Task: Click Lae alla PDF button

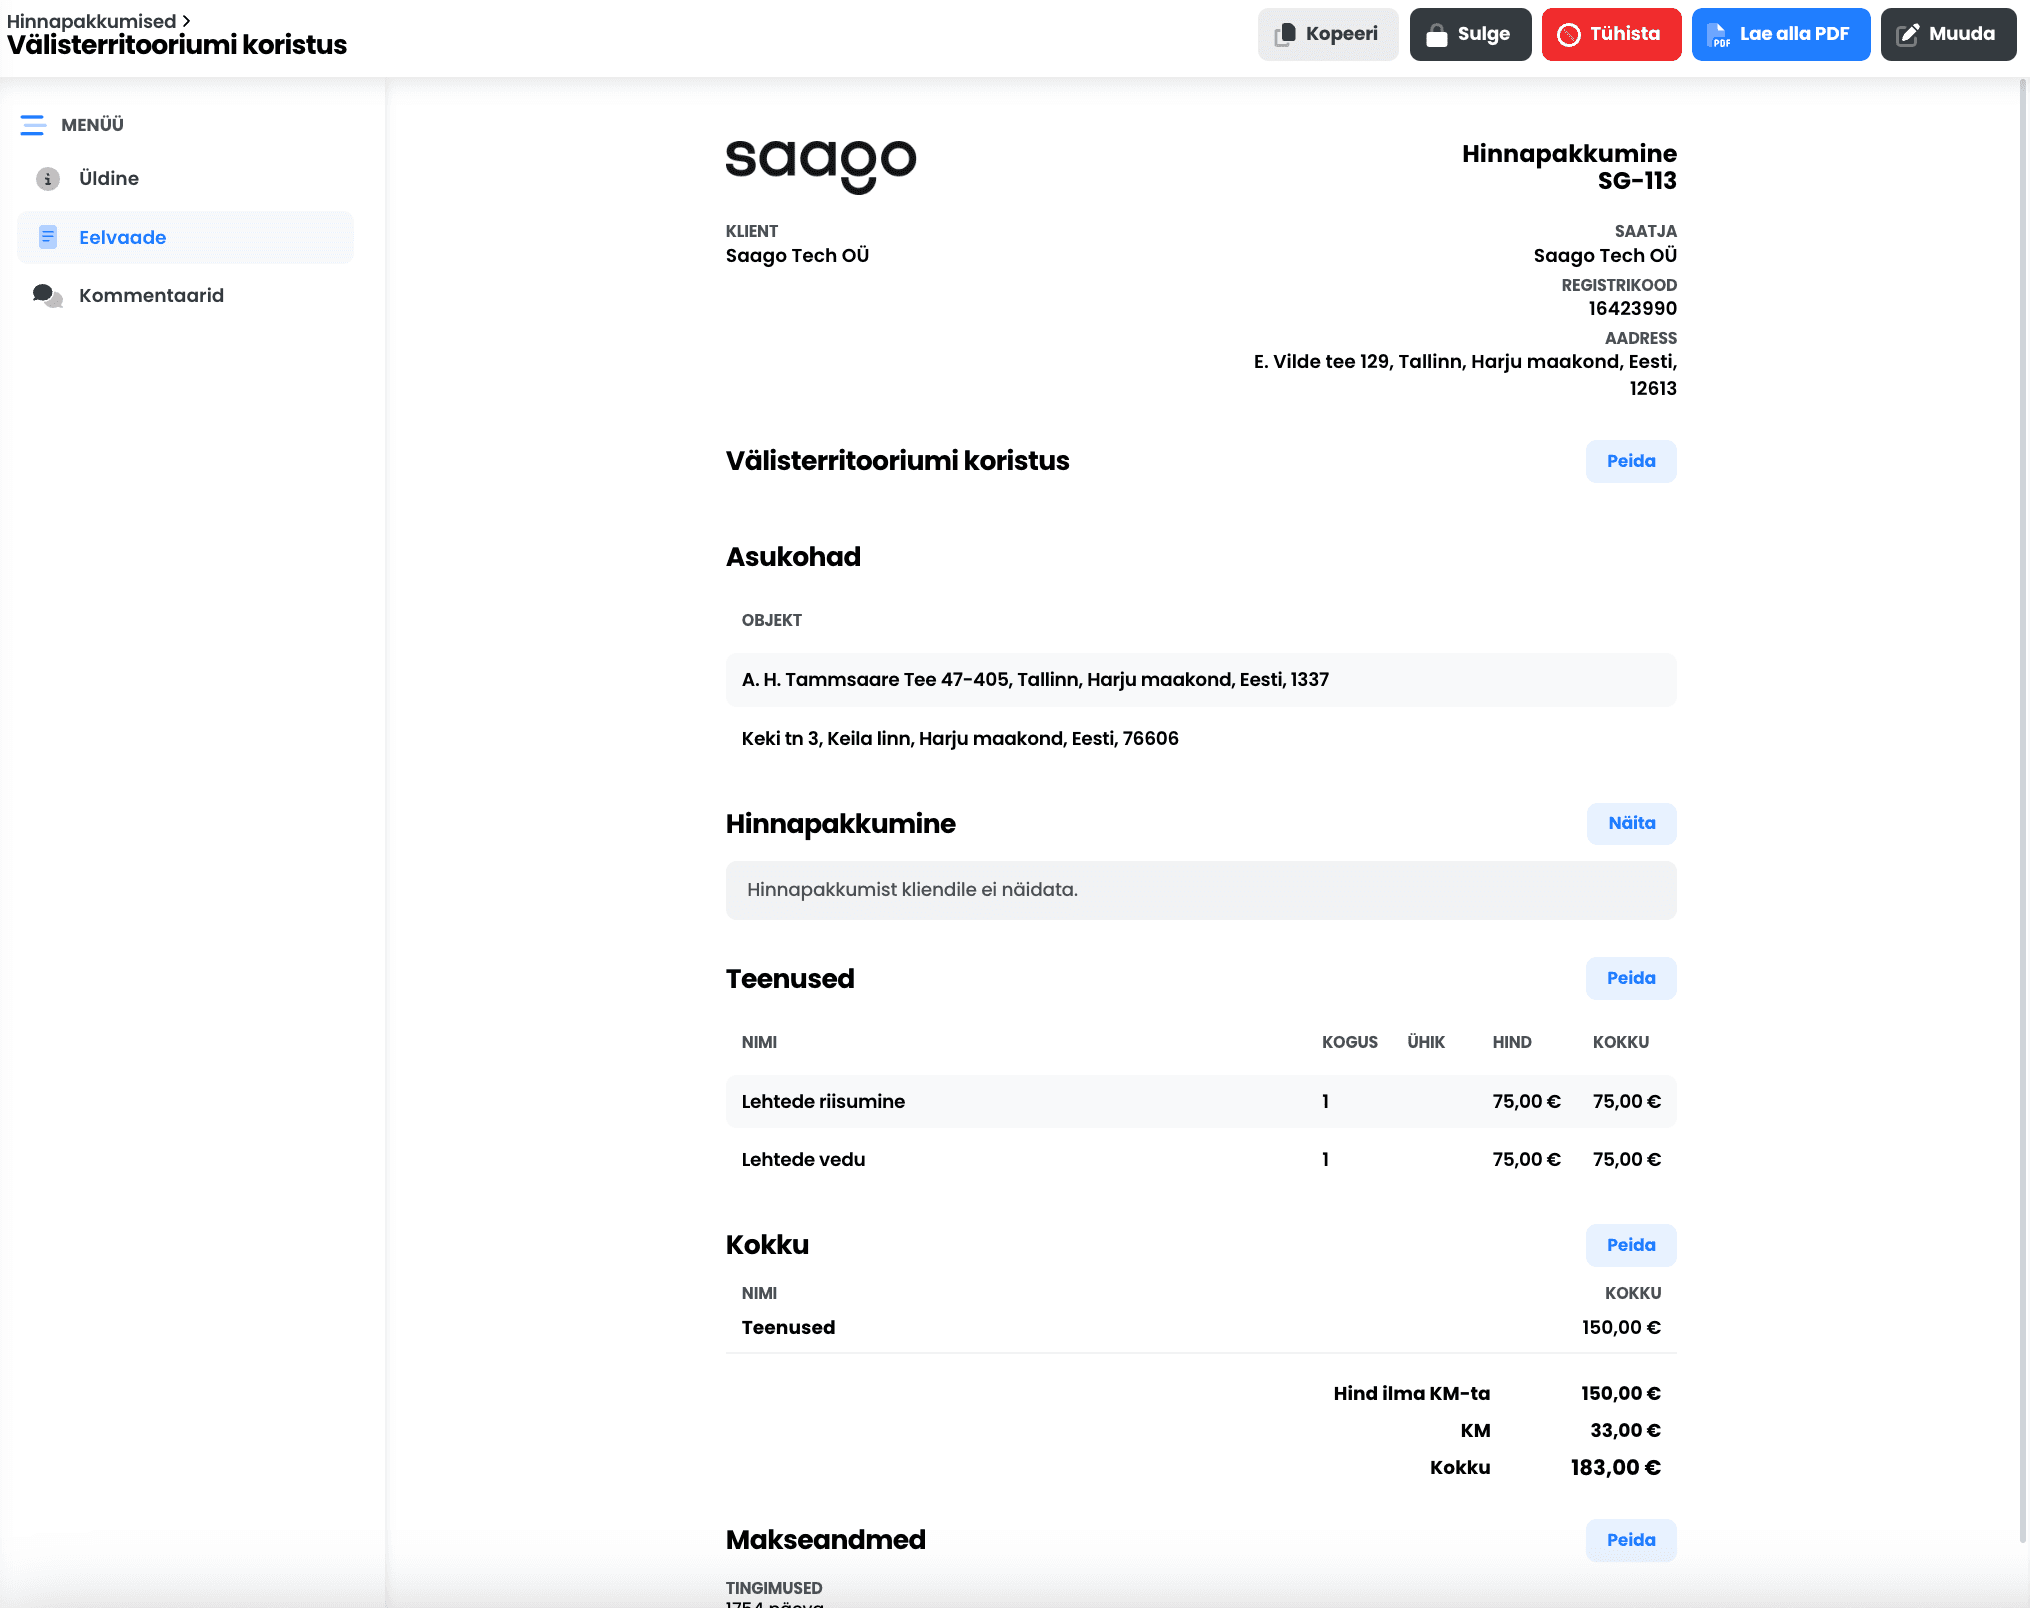Action: pos(1781,35)
